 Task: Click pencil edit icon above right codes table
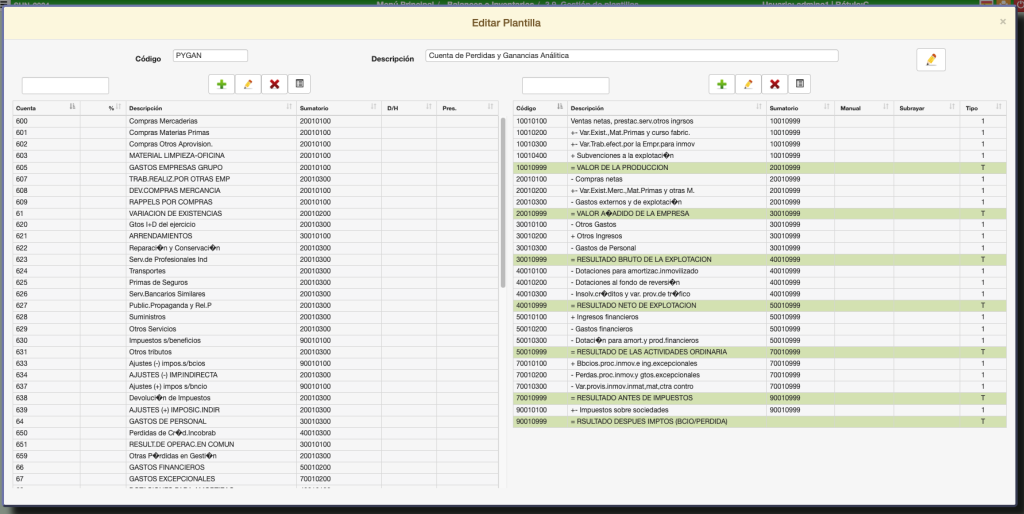[x=748, y=85]
